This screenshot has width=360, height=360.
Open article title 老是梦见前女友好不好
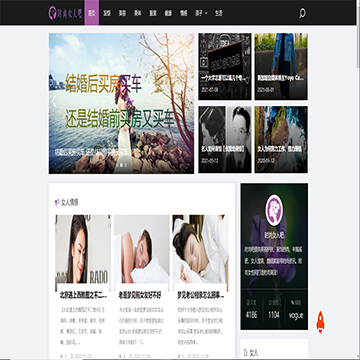click(140, 295)
